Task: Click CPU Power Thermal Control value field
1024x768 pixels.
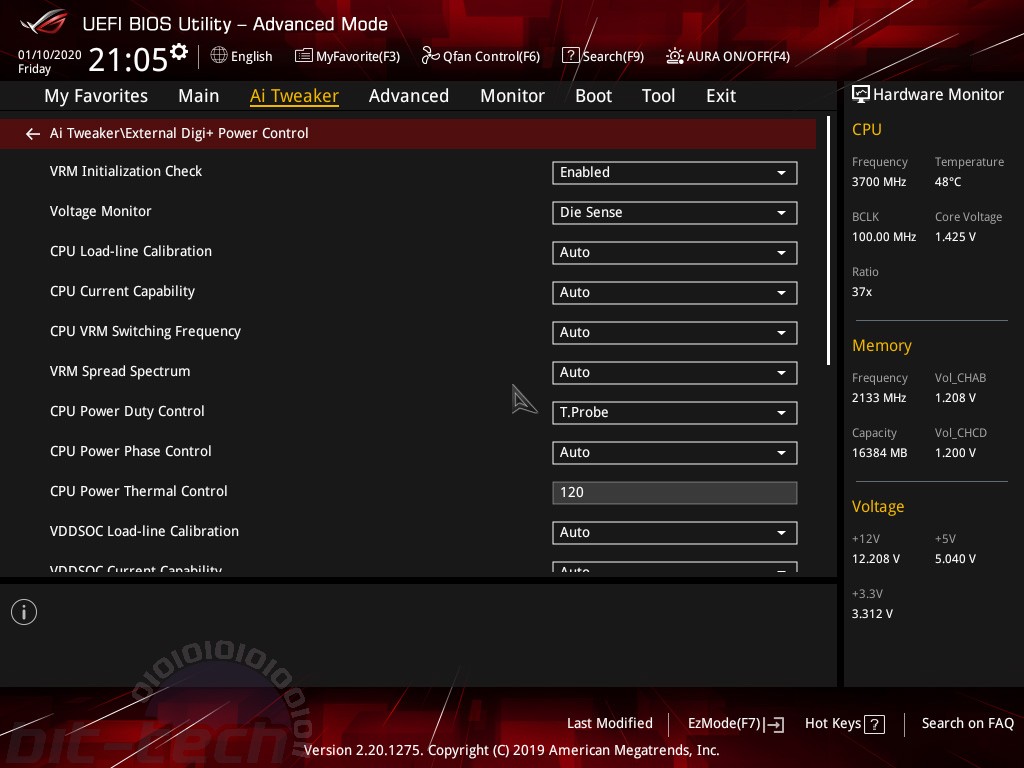Action: pos(675,492)
